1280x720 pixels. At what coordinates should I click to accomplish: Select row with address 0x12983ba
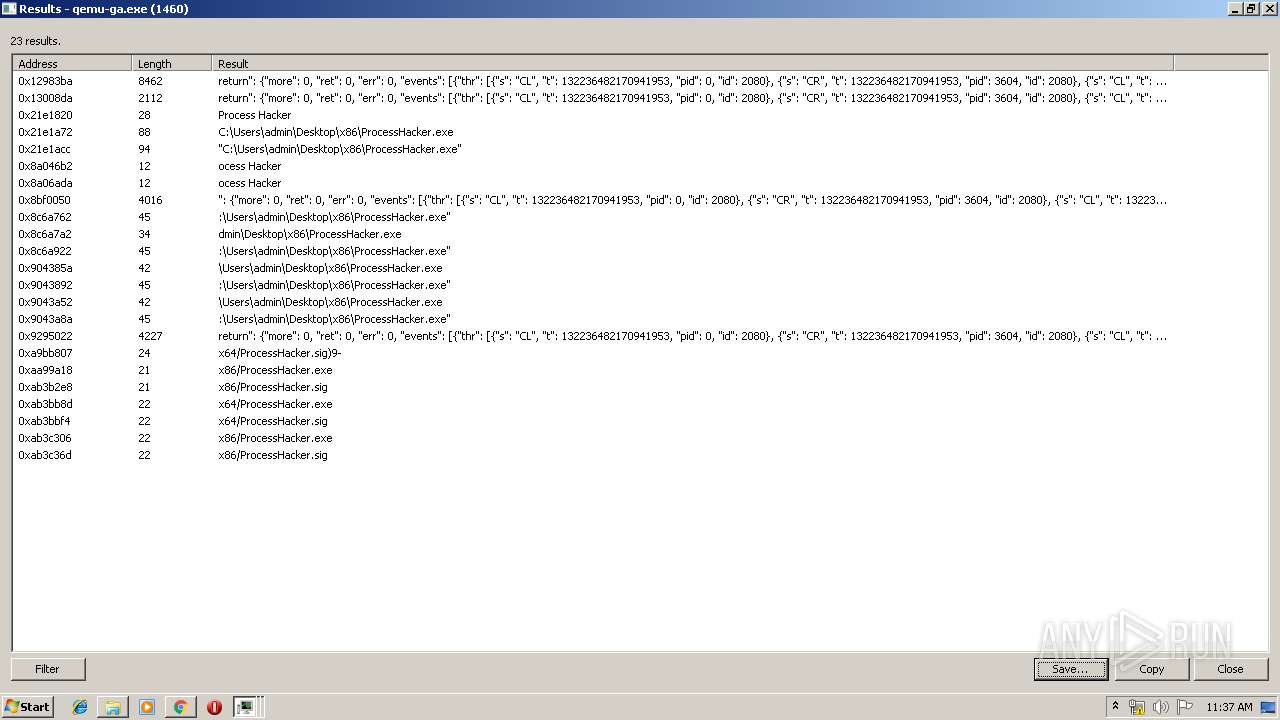(x=593, y=81)
